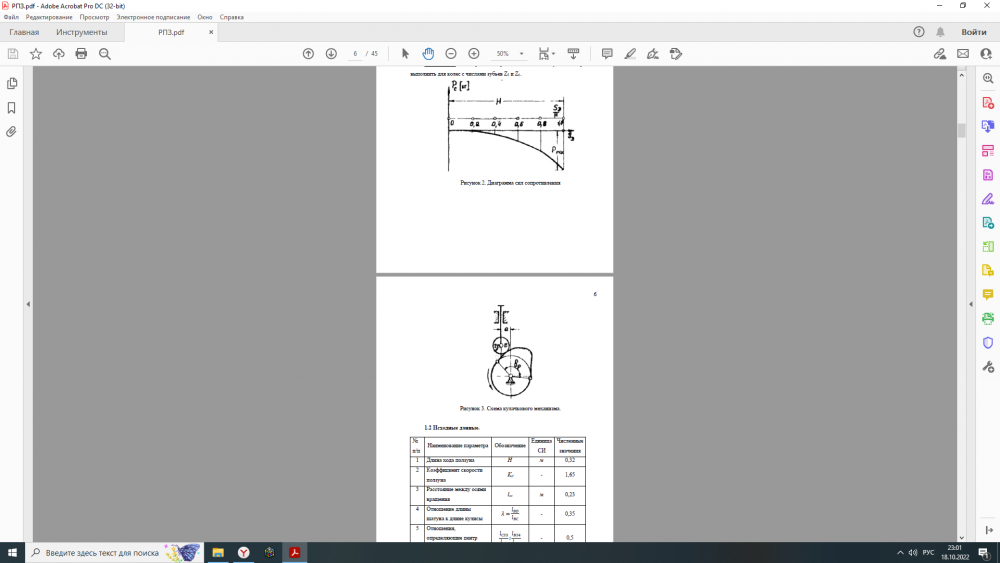Open find text magnifier icon

105,54
